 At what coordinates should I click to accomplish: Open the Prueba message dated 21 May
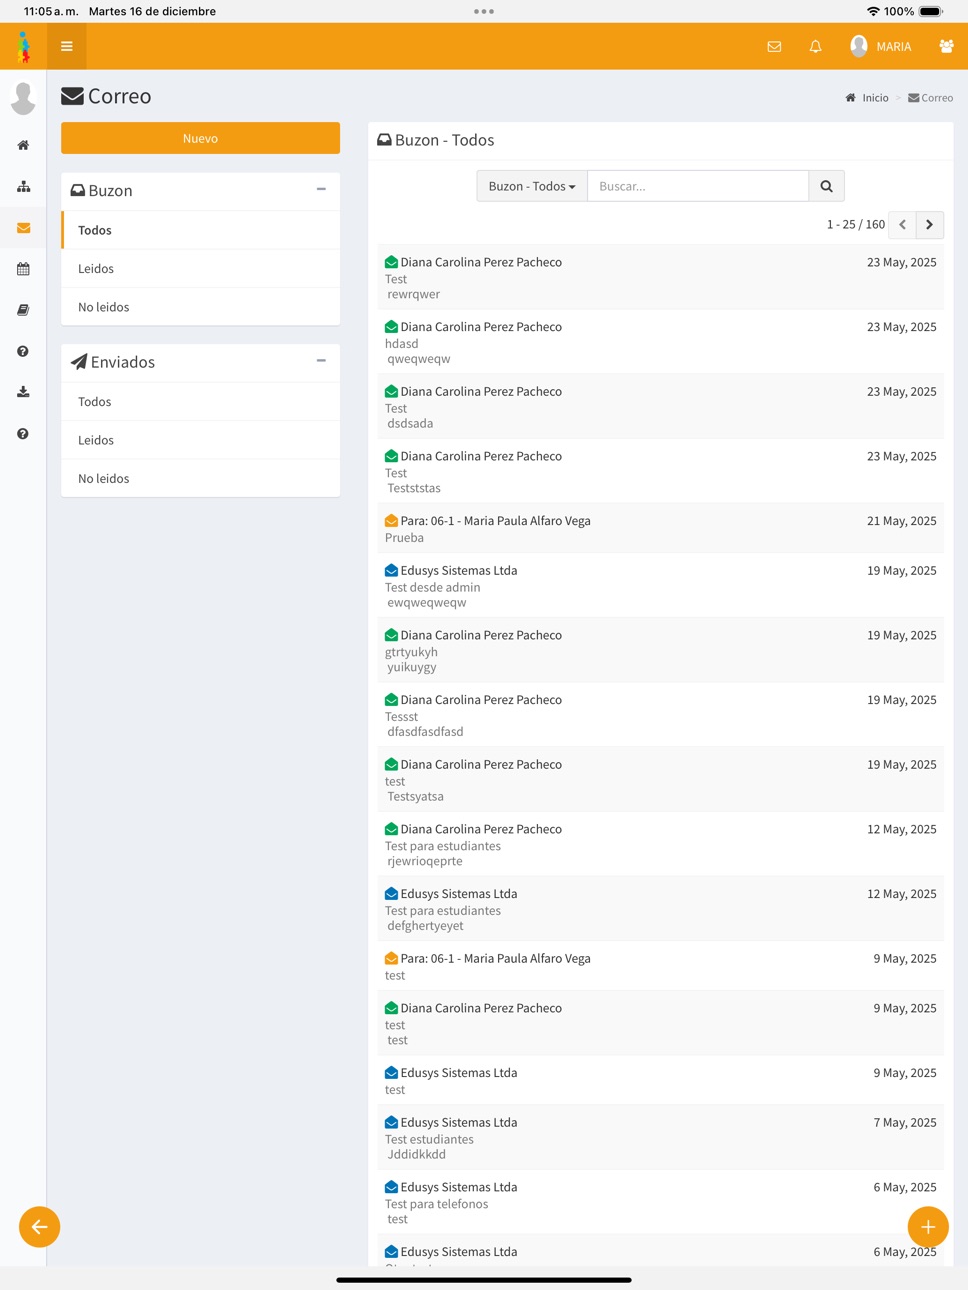coord(660,528)
